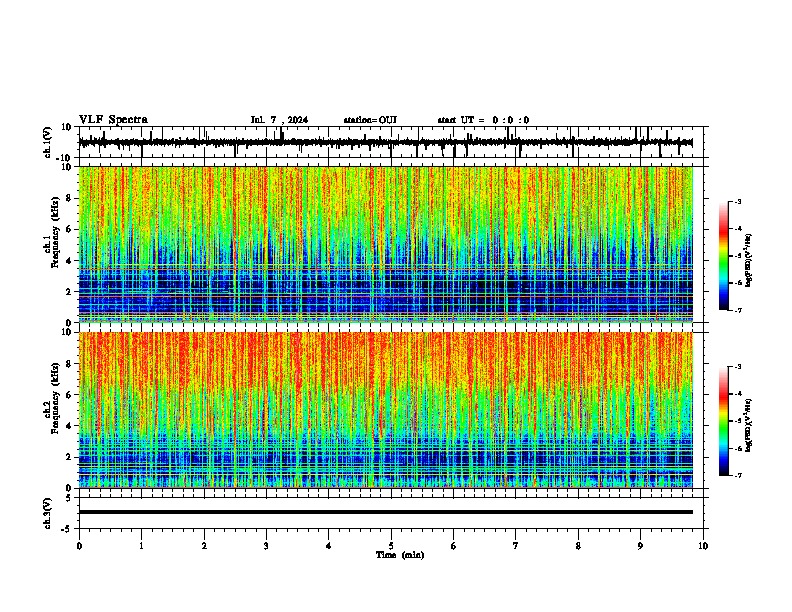The width and height of the screenshot is (792, 612).
Task: Click time axis tick label "3"
Action: 266,546
